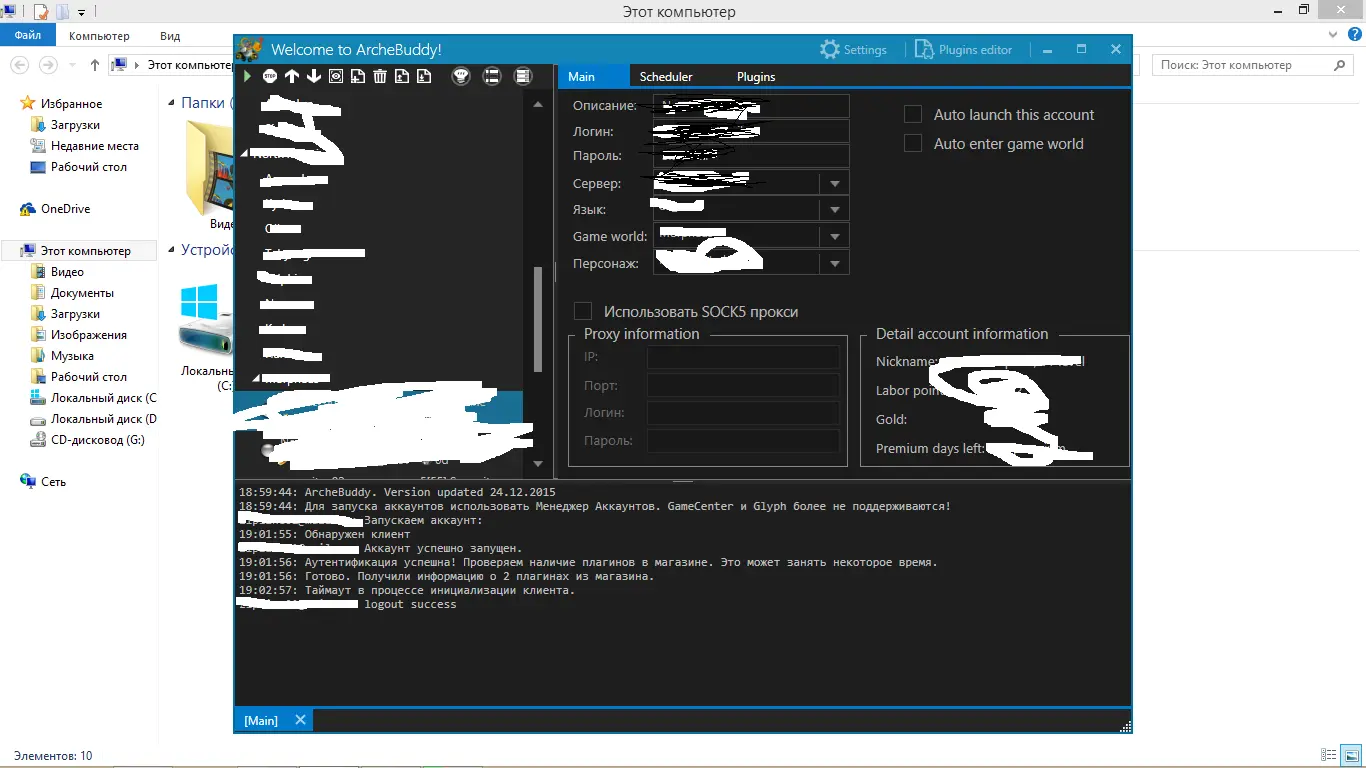
Task: Open Settings with the gear icon
Action: click(853, 49)
